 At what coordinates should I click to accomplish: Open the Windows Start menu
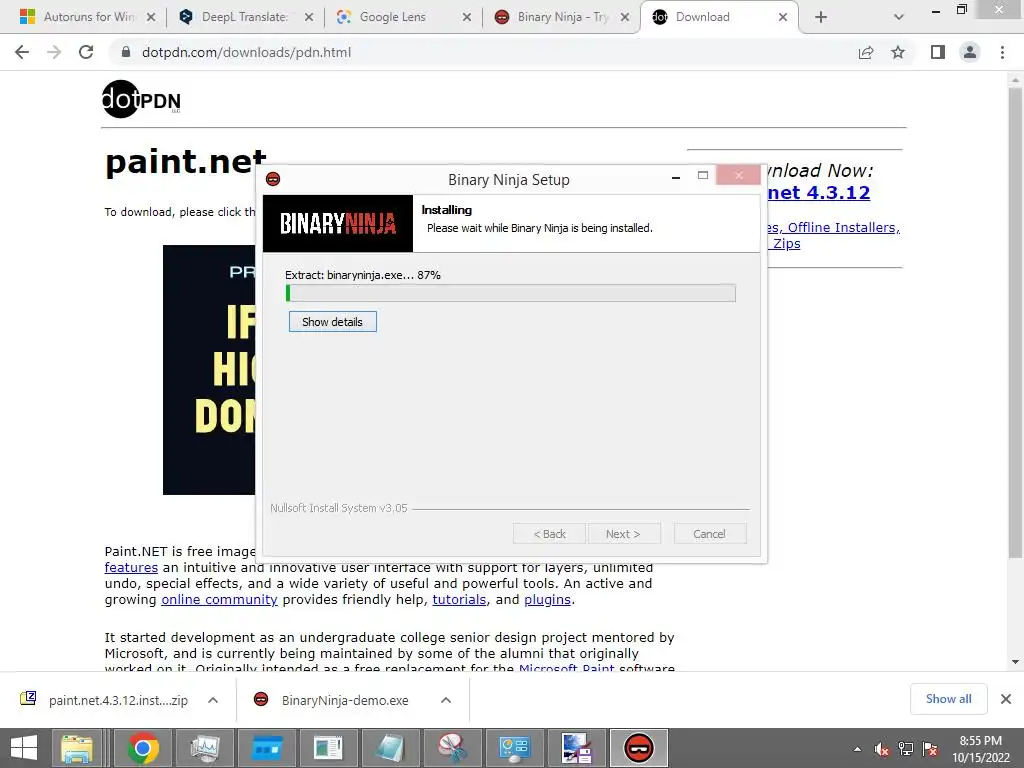click(24, 748)
